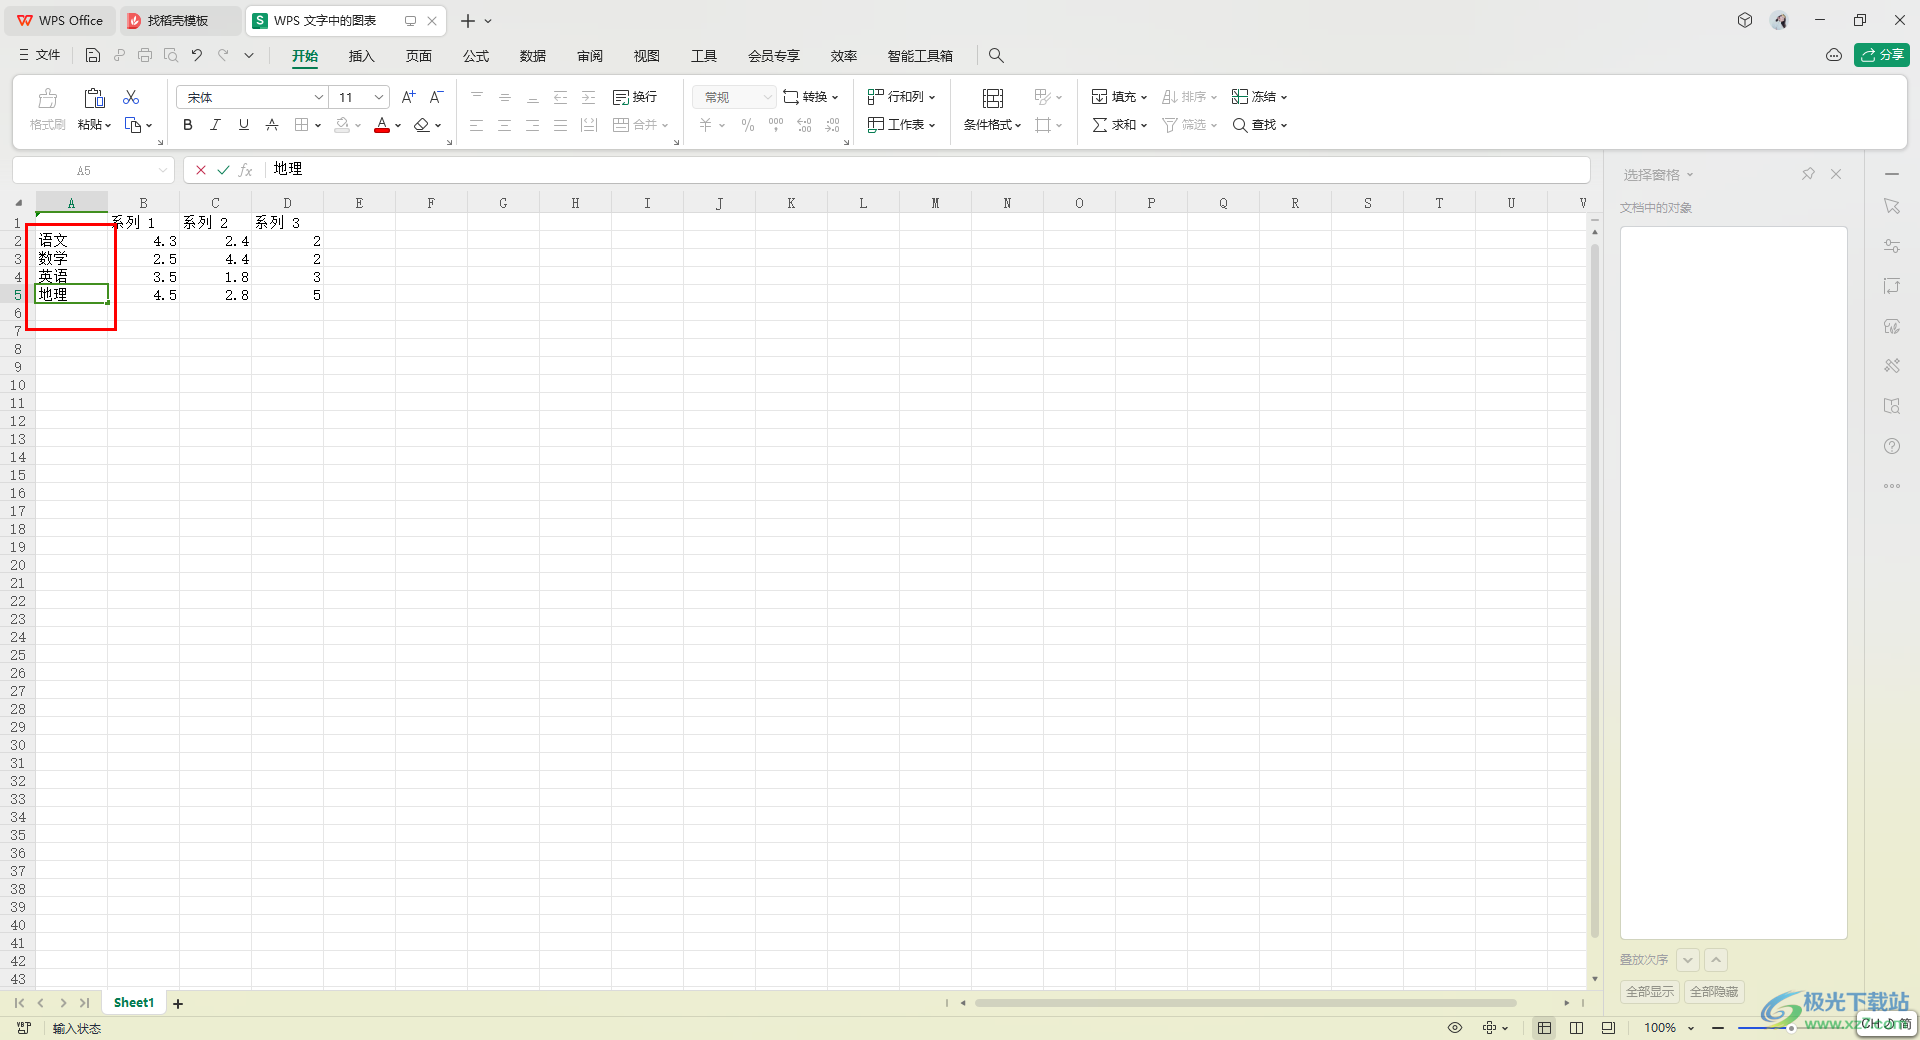The image size is (1920, 1040).
Task: Open Print Preview from quick toolbar
Action: pos(171,56)
